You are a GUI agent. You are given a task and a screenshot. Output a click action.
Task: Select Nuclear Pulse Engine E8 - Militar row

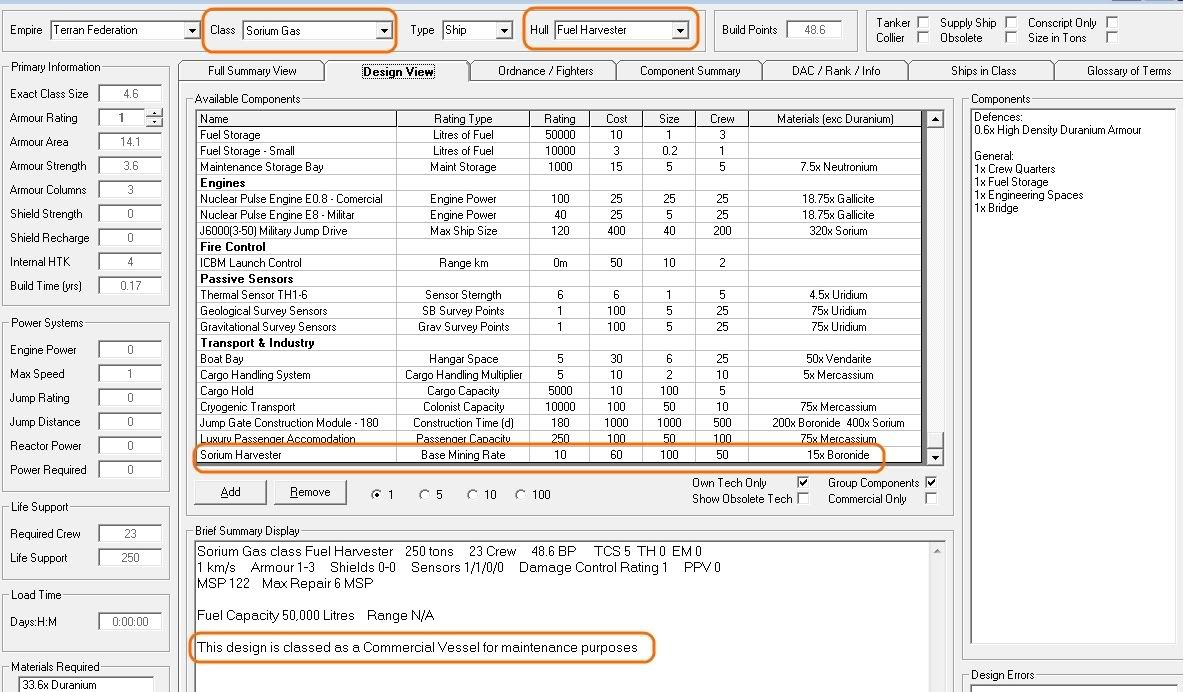coord(558,215)
